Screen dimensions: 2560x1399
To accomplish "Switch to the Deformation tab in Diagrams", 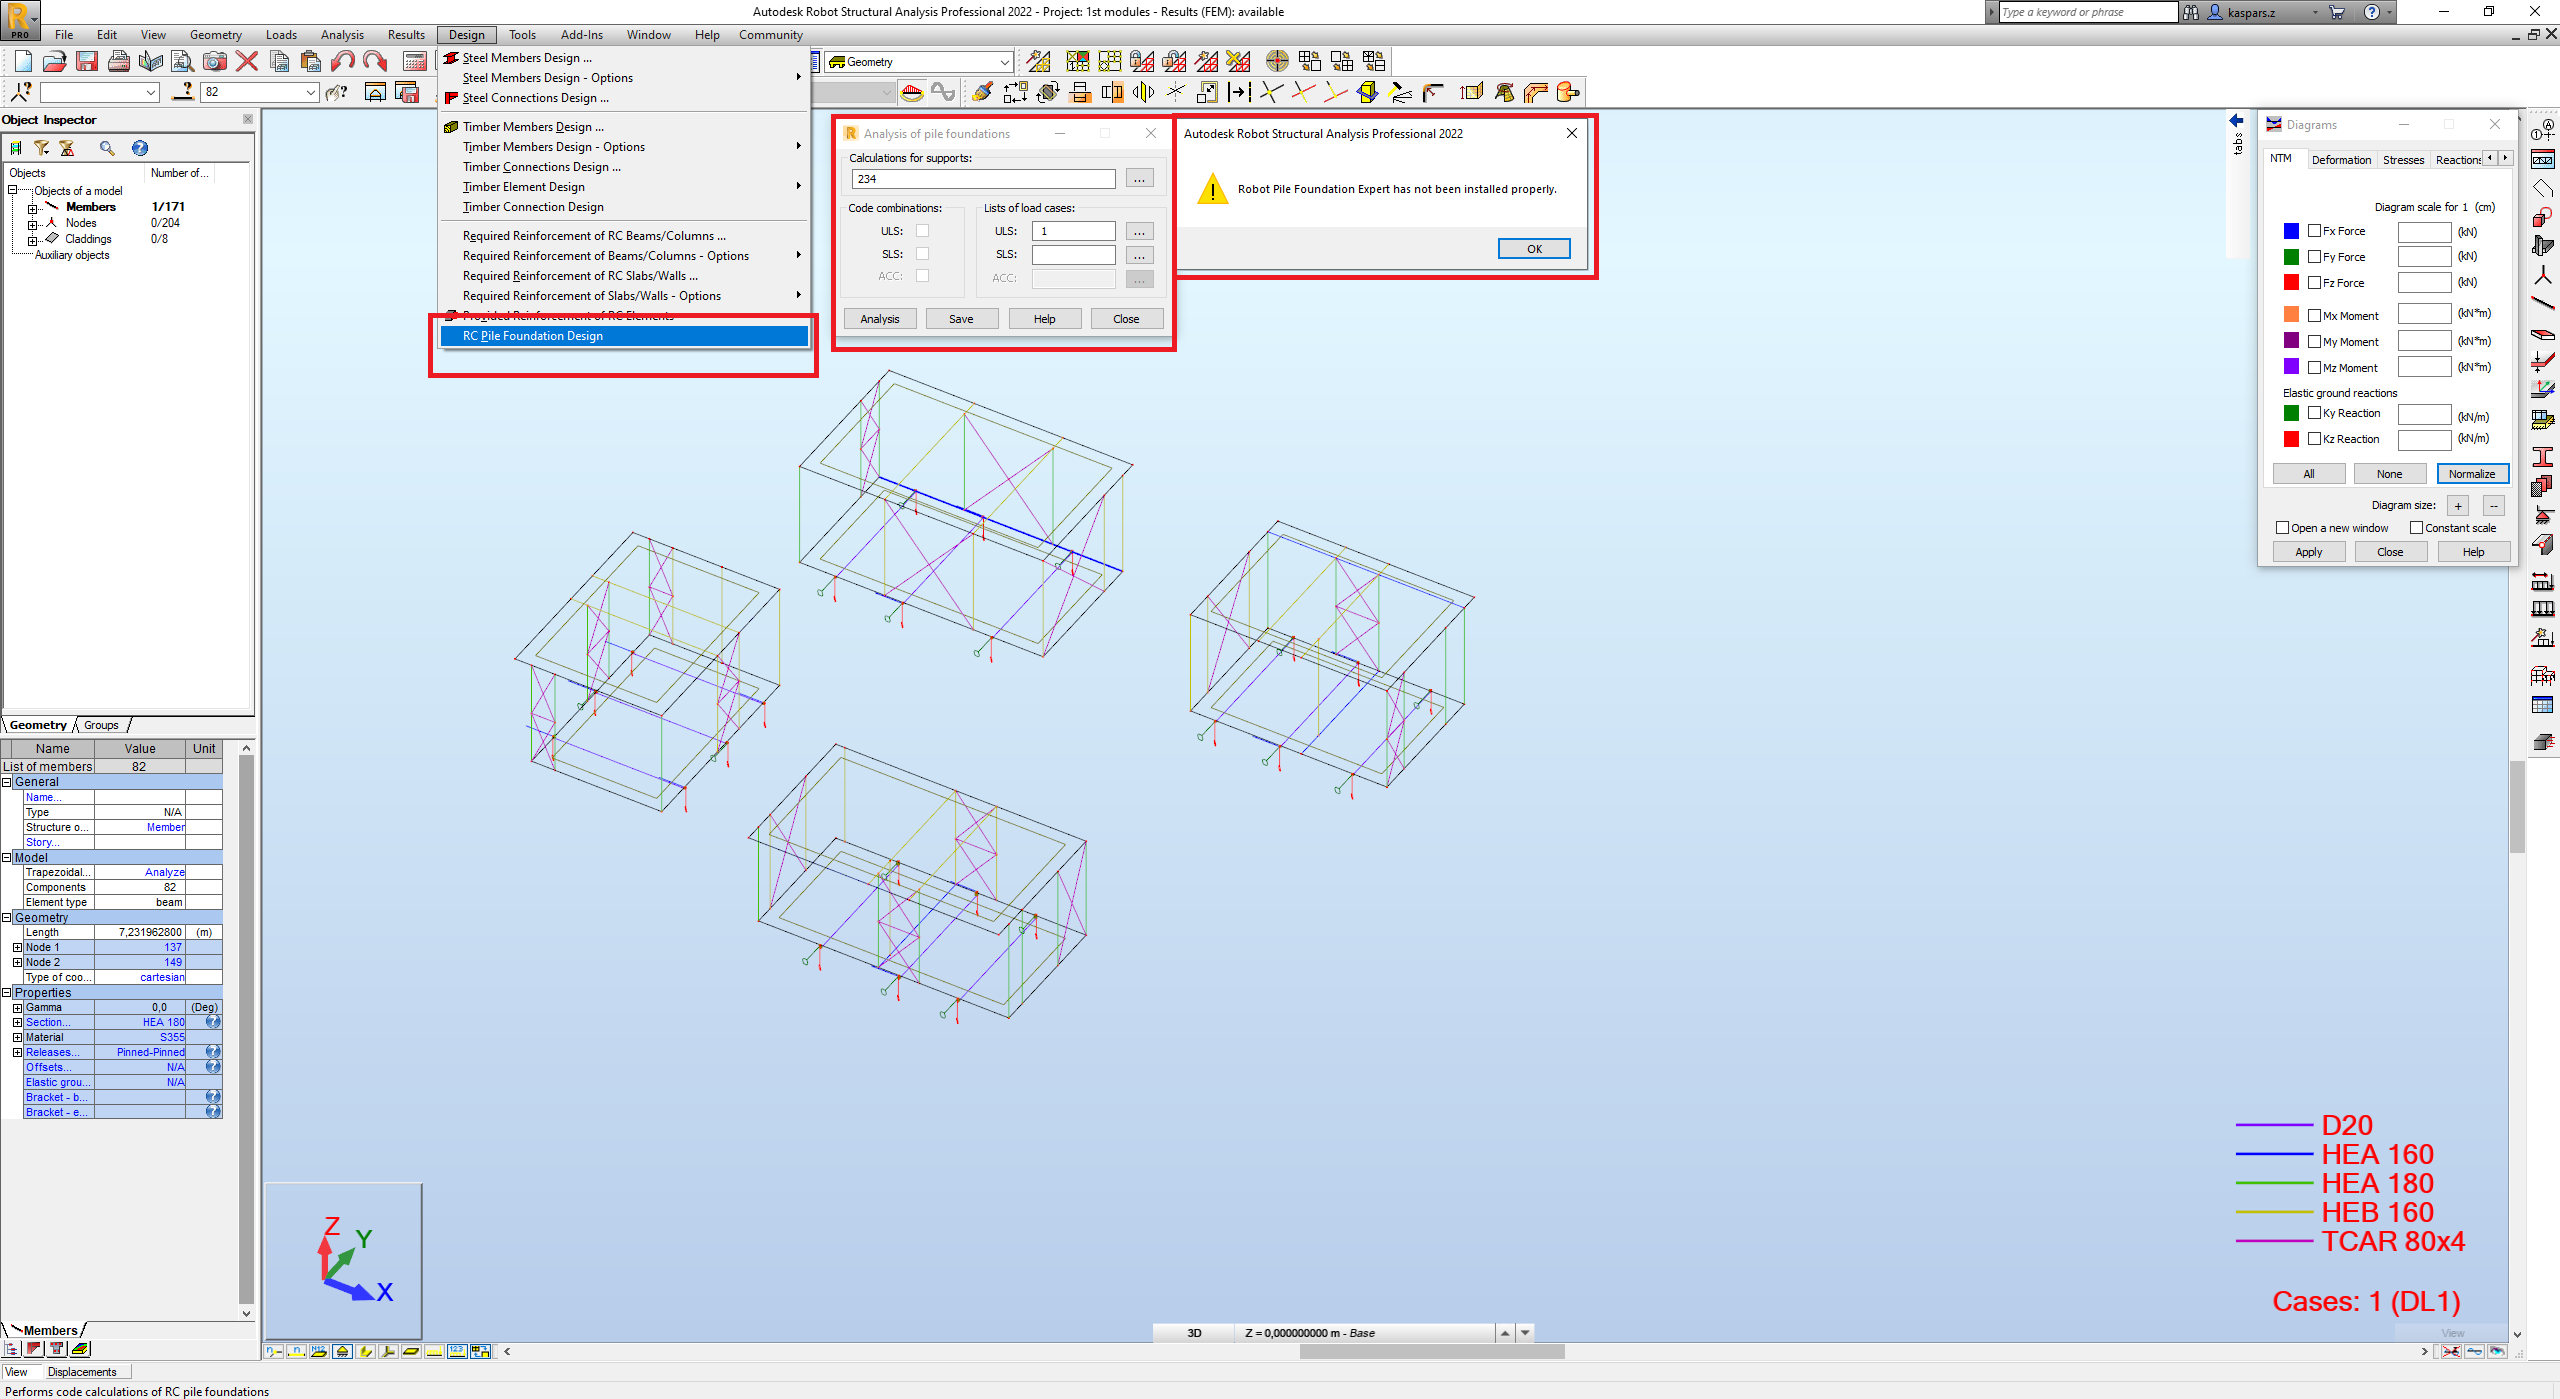I will [x=2342, y=159].
